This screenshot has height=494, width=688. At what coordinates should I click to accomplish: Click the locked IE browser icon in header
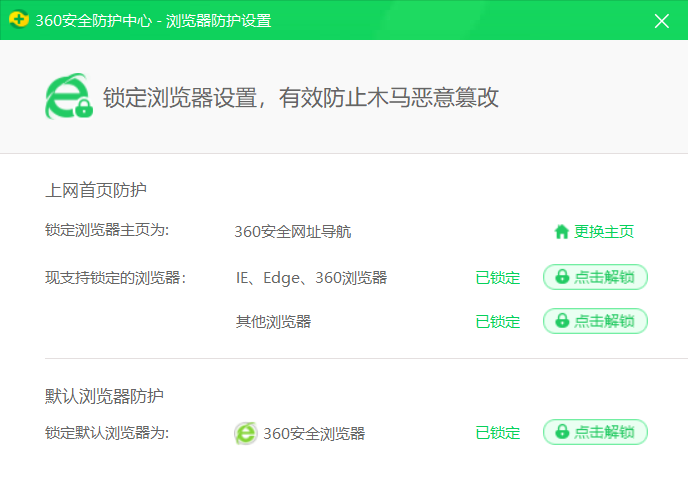69,96
